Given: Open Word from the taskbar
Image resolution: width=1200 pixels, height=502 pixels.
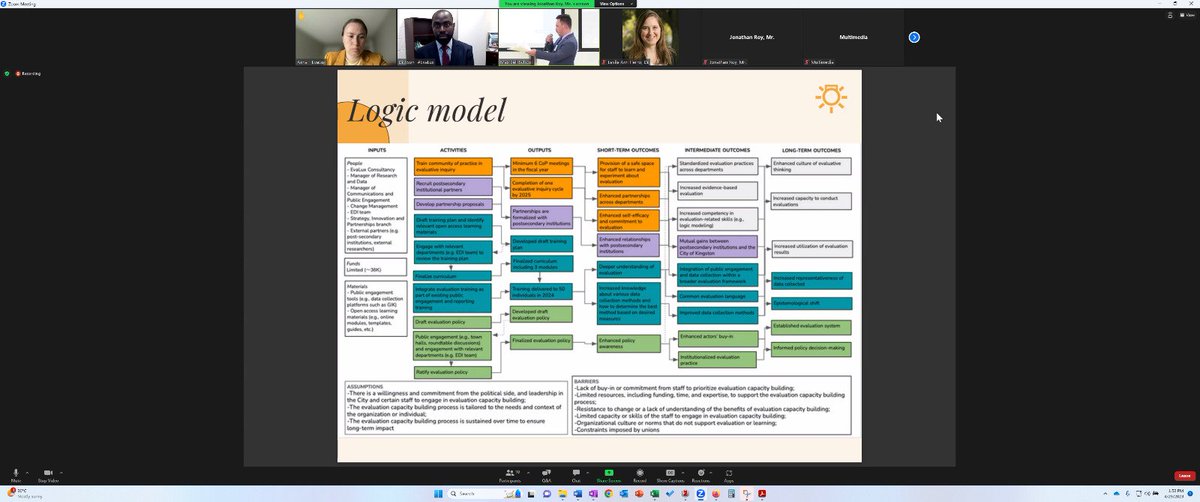Looking at the screenshot, I should click(x=578, y=493).
